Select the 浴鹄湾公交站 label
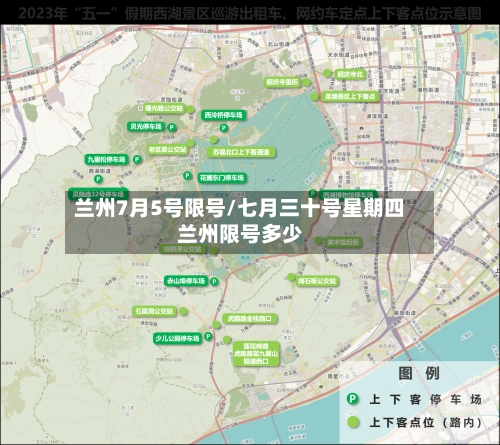The height and width of the screenshot is (445, 500). coord(182,249)
